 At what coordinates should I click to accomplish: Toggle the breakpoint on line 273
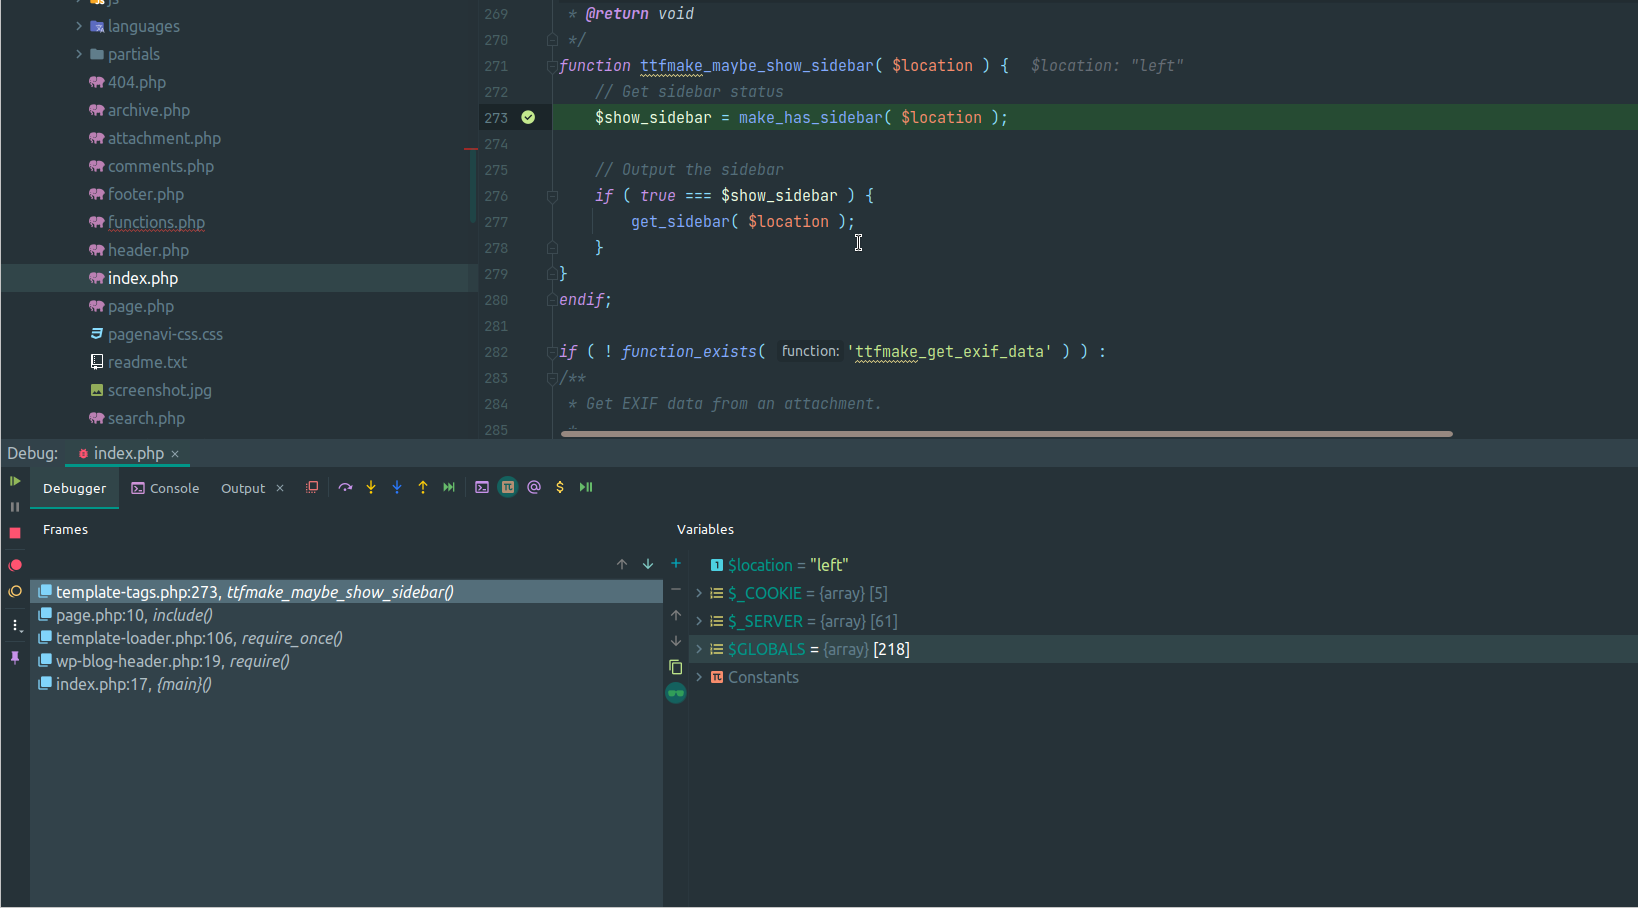(x=528, y=117)
